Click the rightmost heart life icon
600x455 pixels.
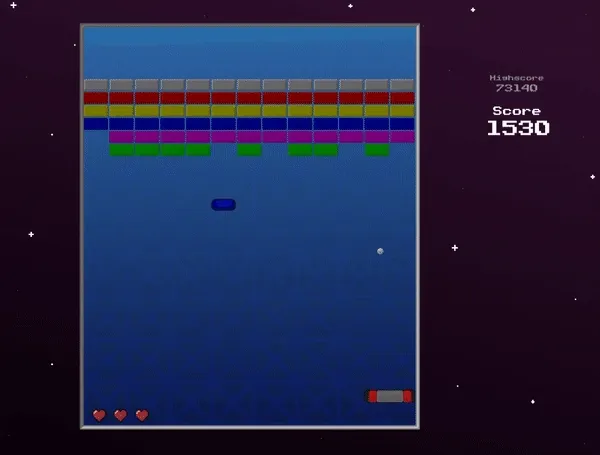pos(142,415)
